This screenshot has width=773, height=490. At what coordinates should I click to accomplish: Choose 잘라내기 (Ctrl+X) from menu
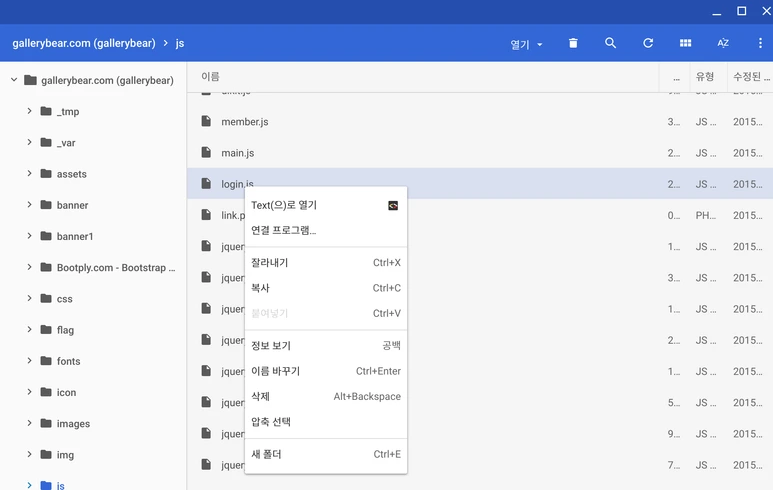tap(326, 263)
